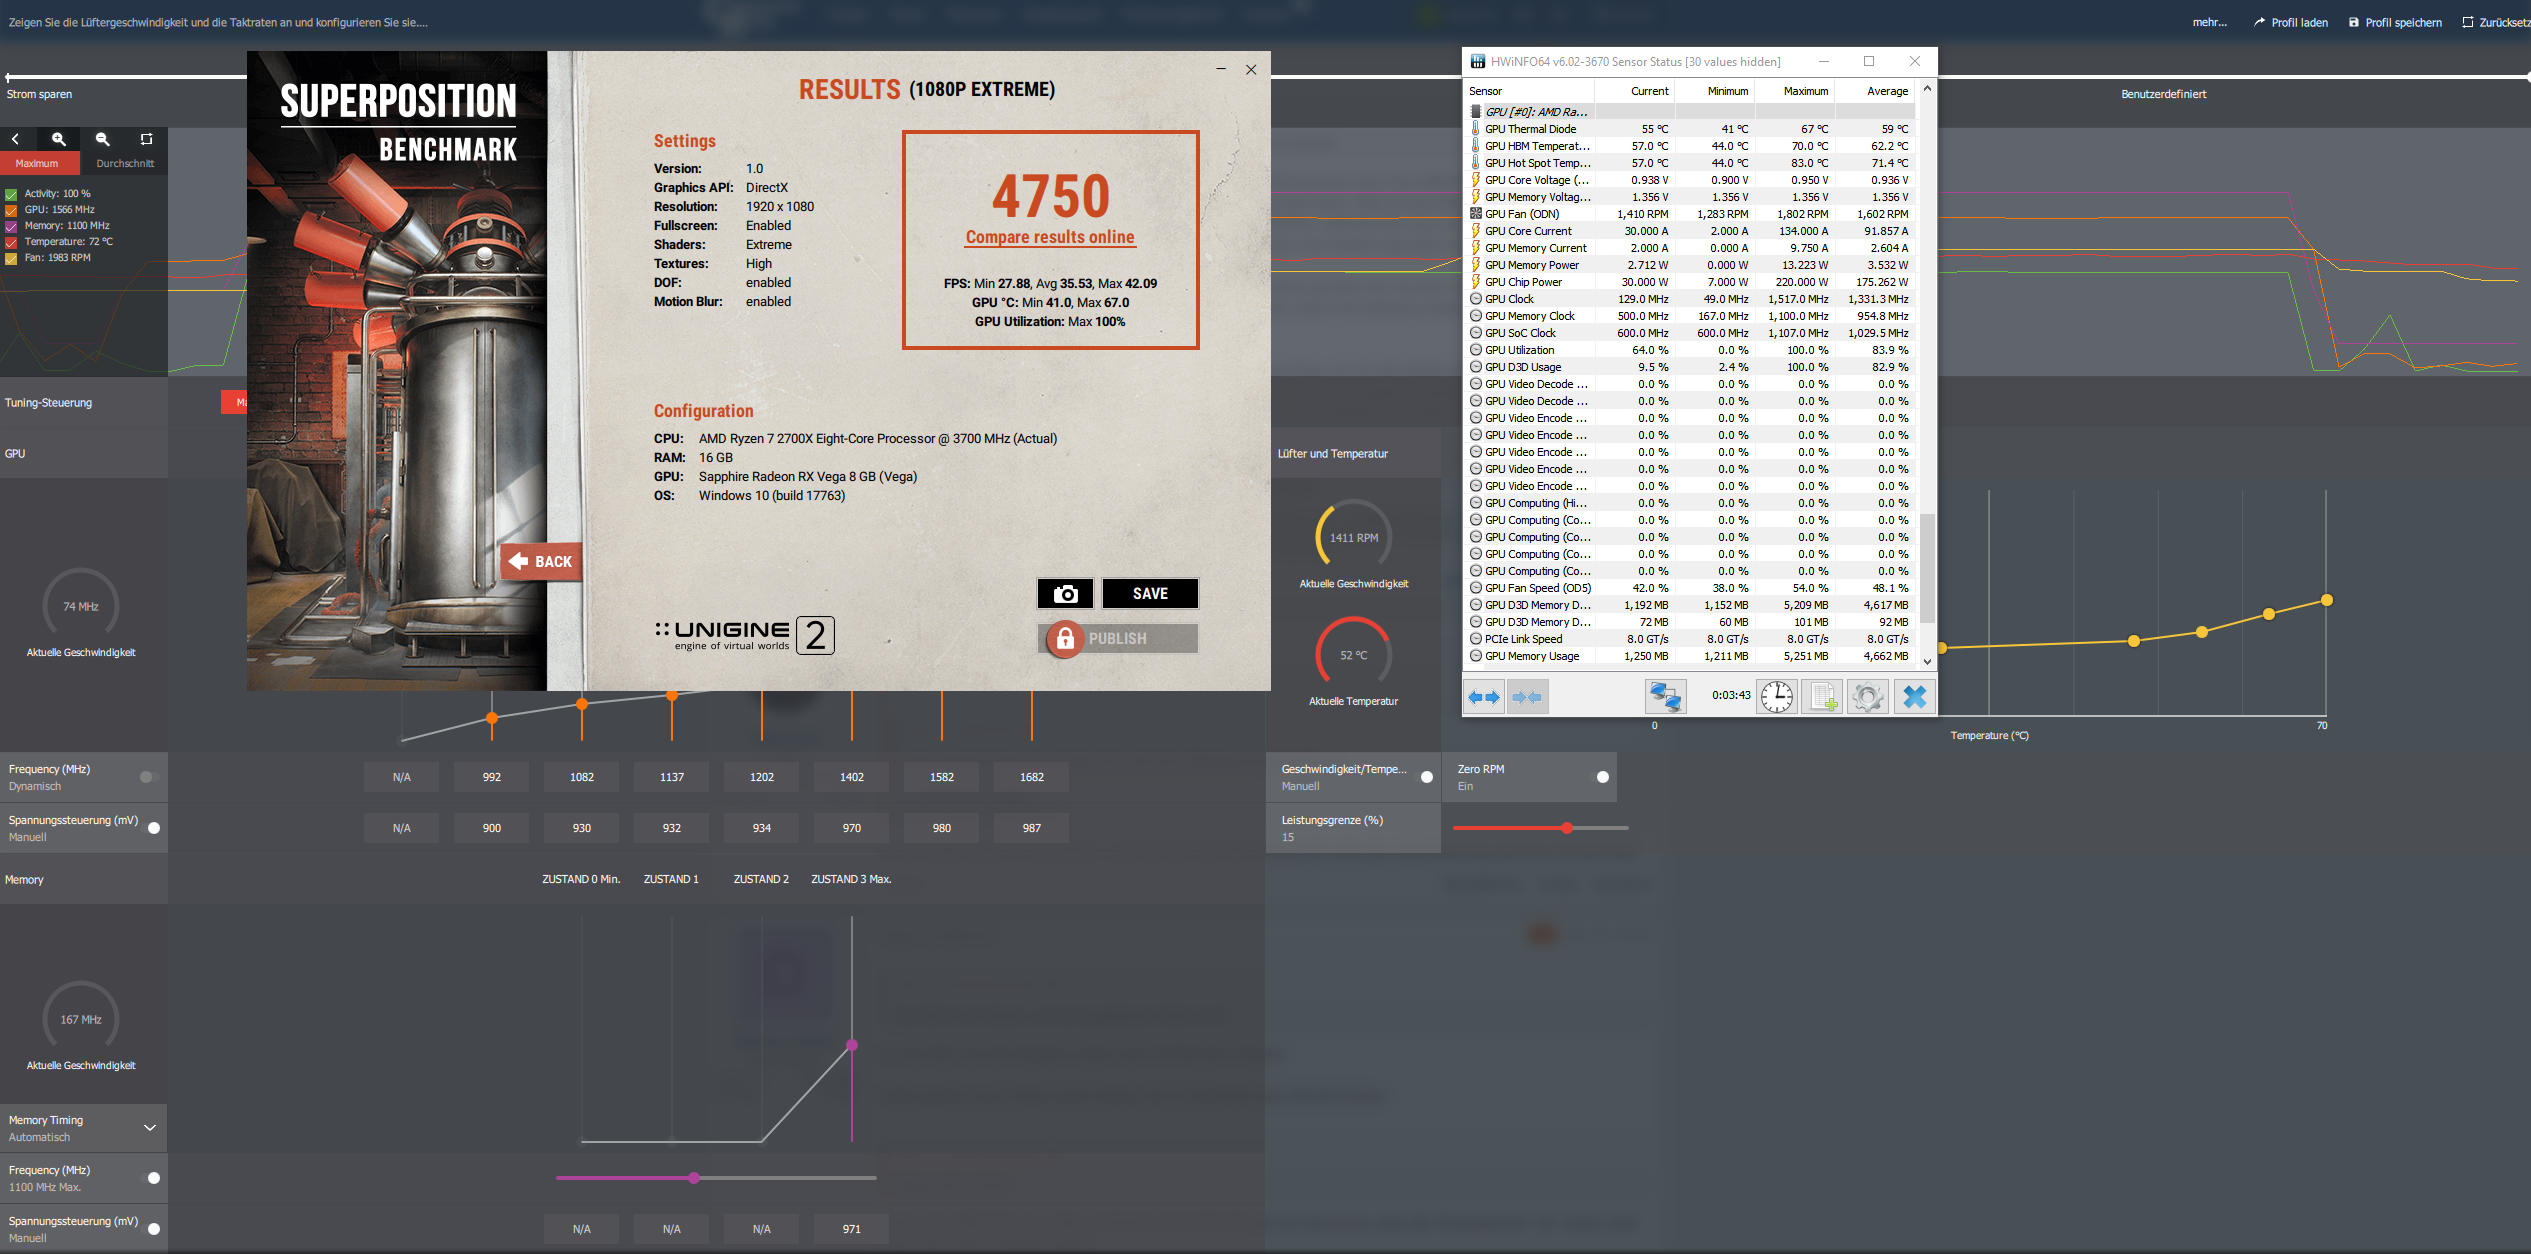This screenshot has height=1254, width=2531.
Task: Open the mehr... menu
Action: (2209, 22)
